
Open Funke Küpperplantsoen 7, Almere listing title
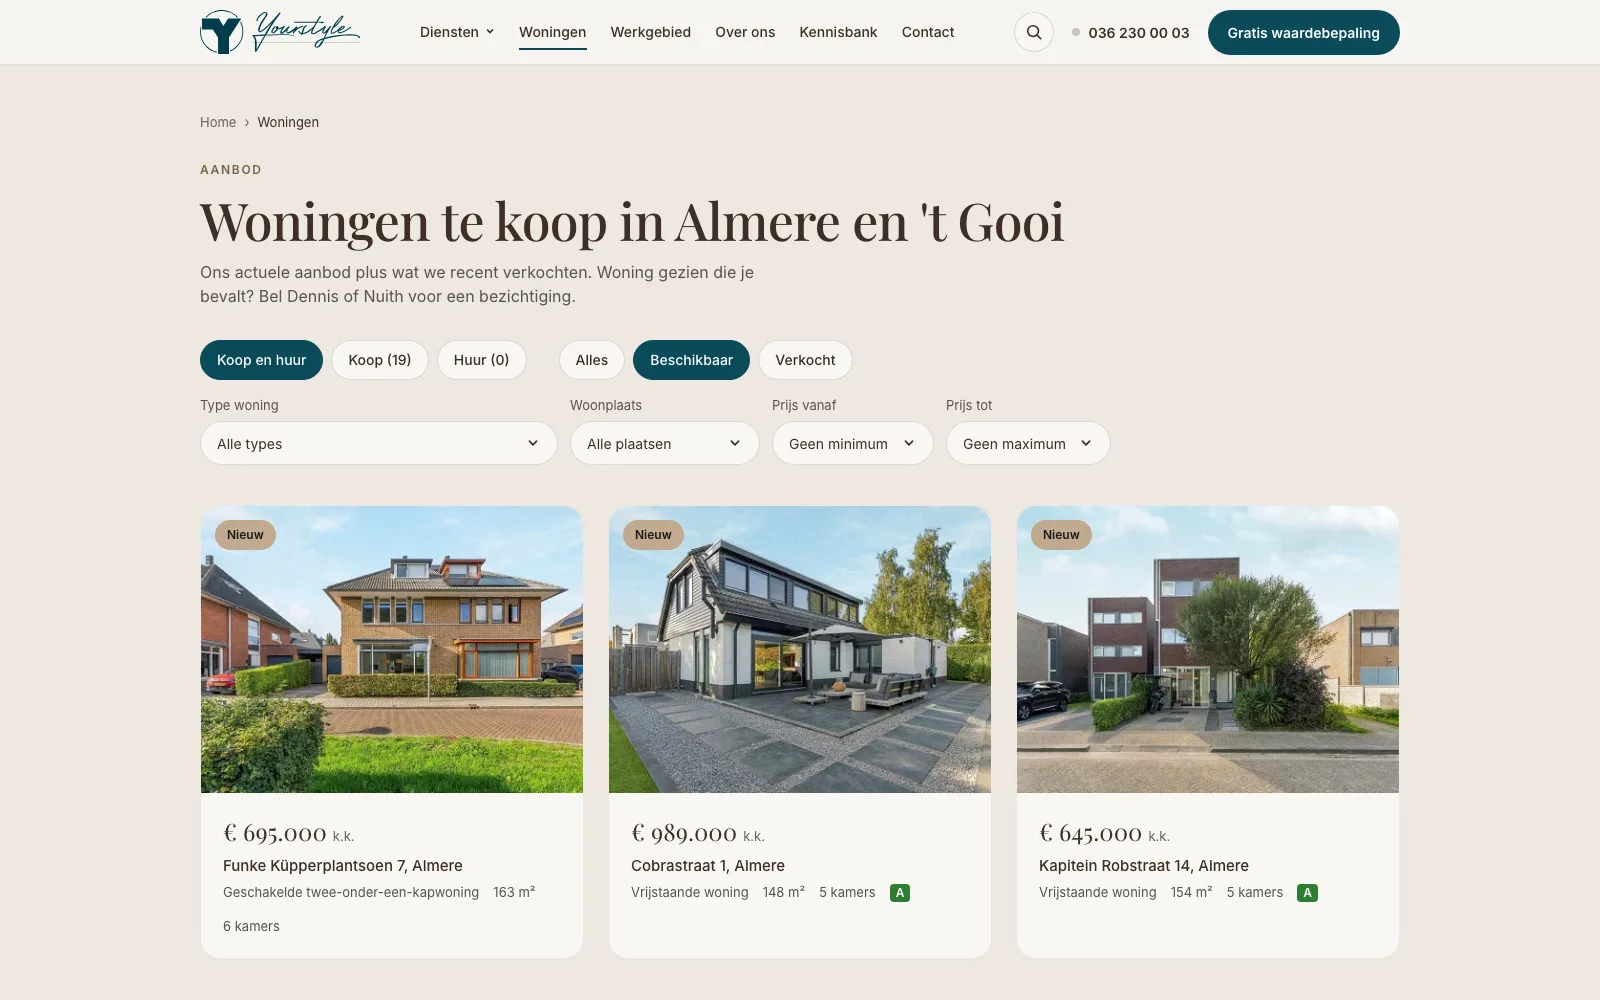tap(343, 866)
